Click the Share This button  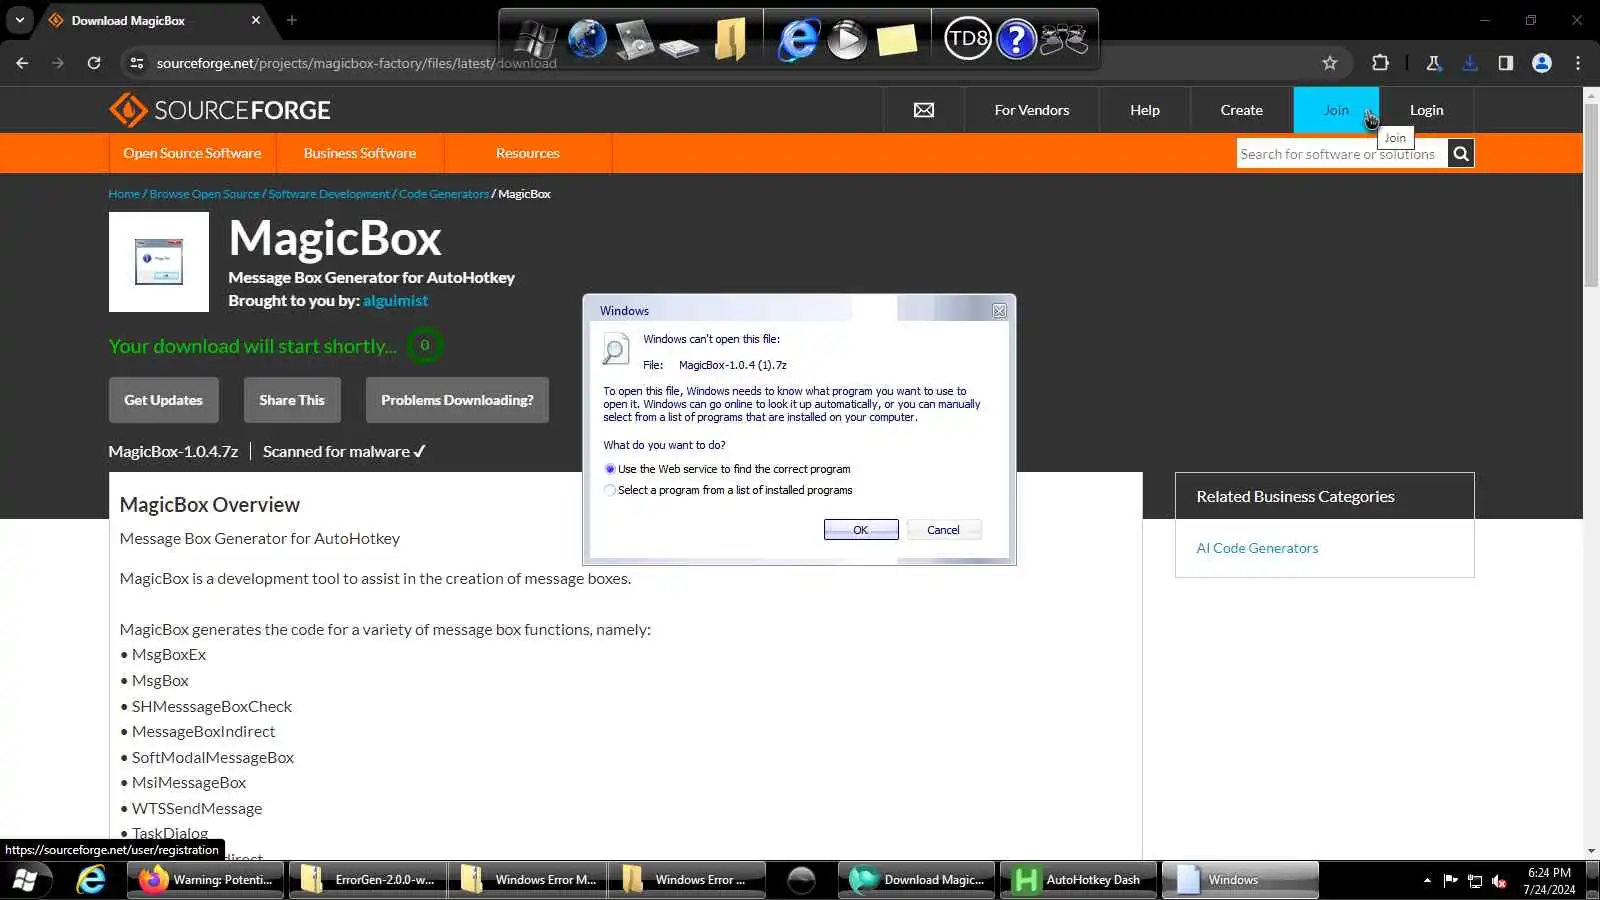(x=292, y=400)
